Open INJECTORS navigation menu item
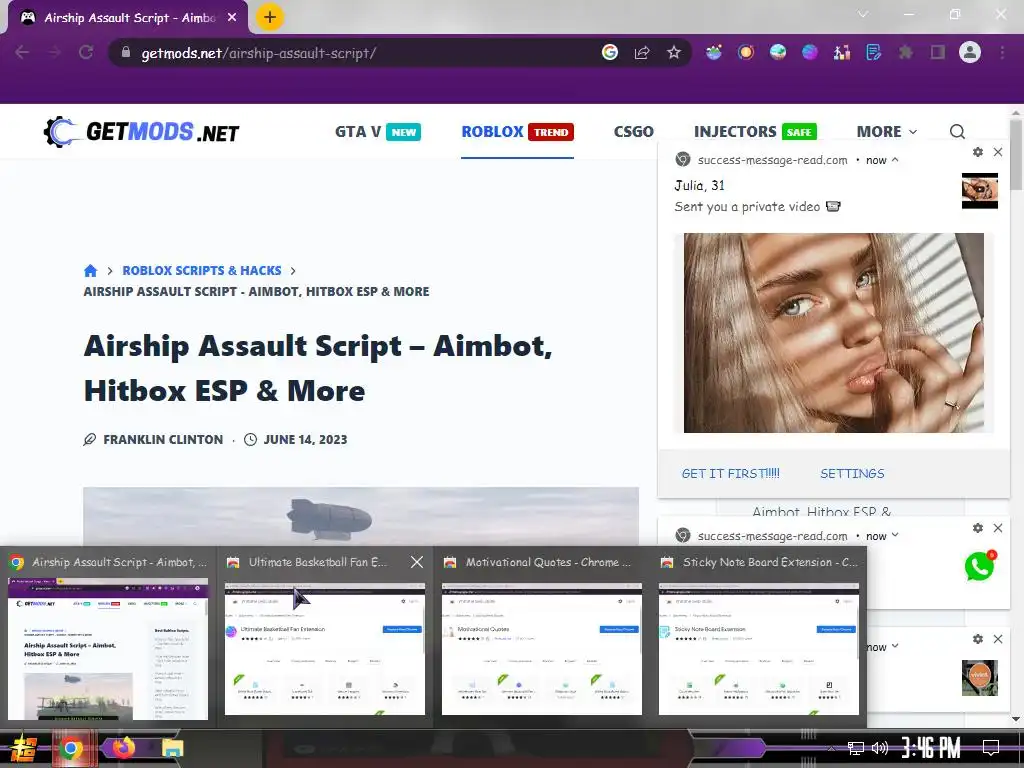 tap(755, 132)
